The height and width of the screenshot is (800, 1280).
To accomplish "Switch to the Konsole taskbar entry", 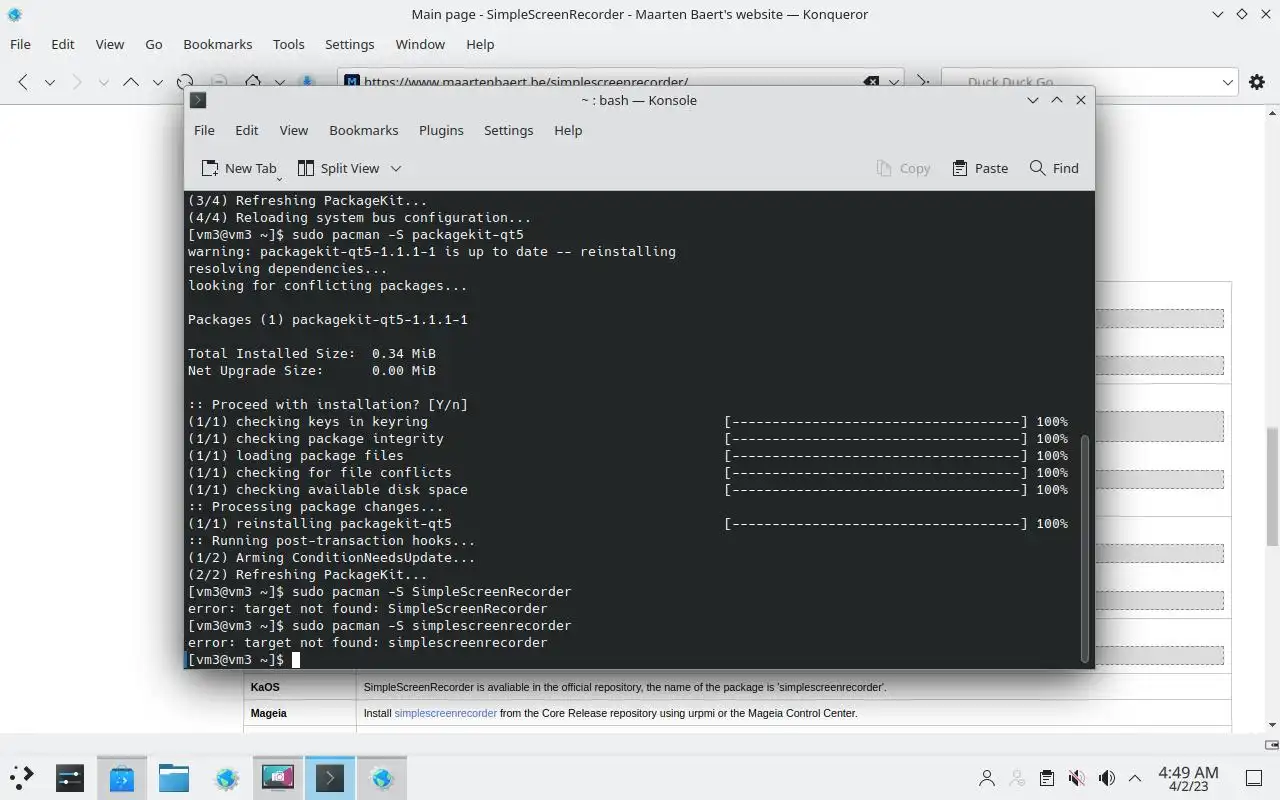I will [x=330, y=777].
